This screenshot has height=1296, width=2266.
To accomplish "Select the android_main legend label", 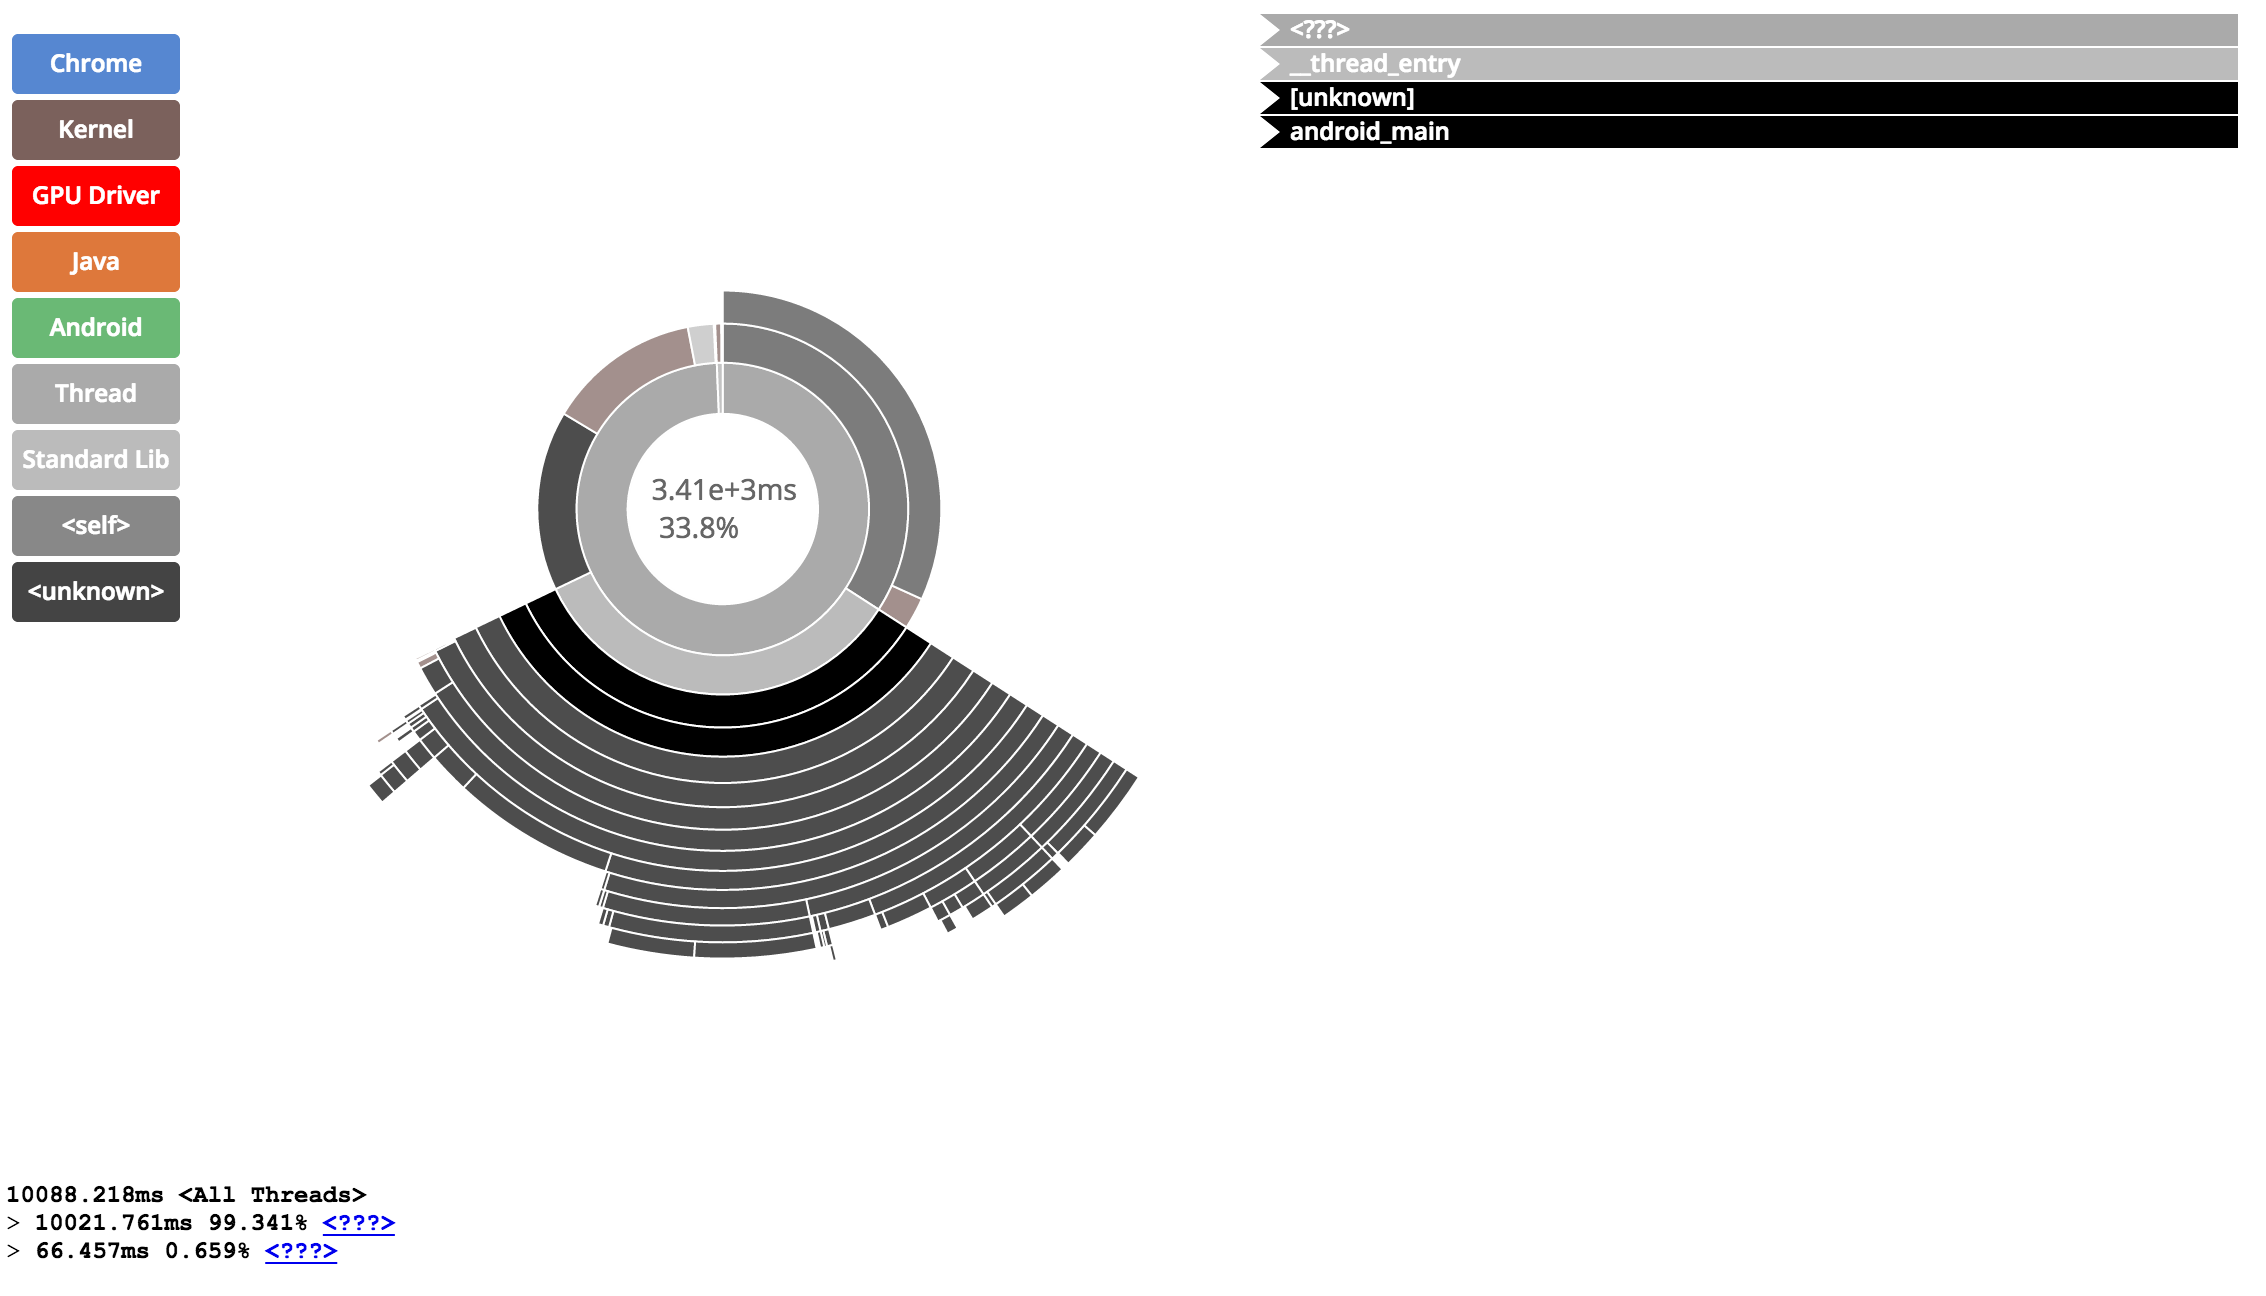I will coord(1370,131).
